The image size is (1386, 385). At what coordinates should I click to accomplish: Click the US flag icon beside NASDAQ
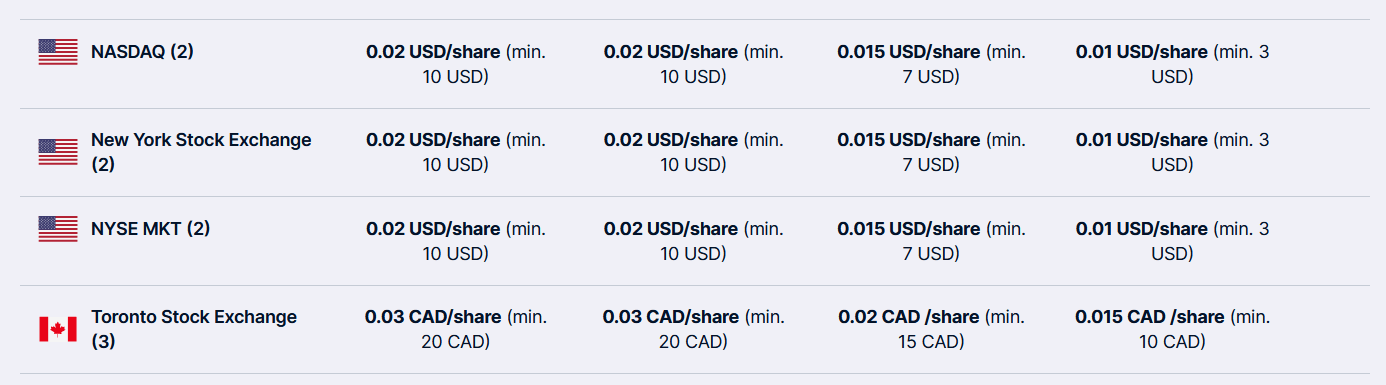point(58,52)
